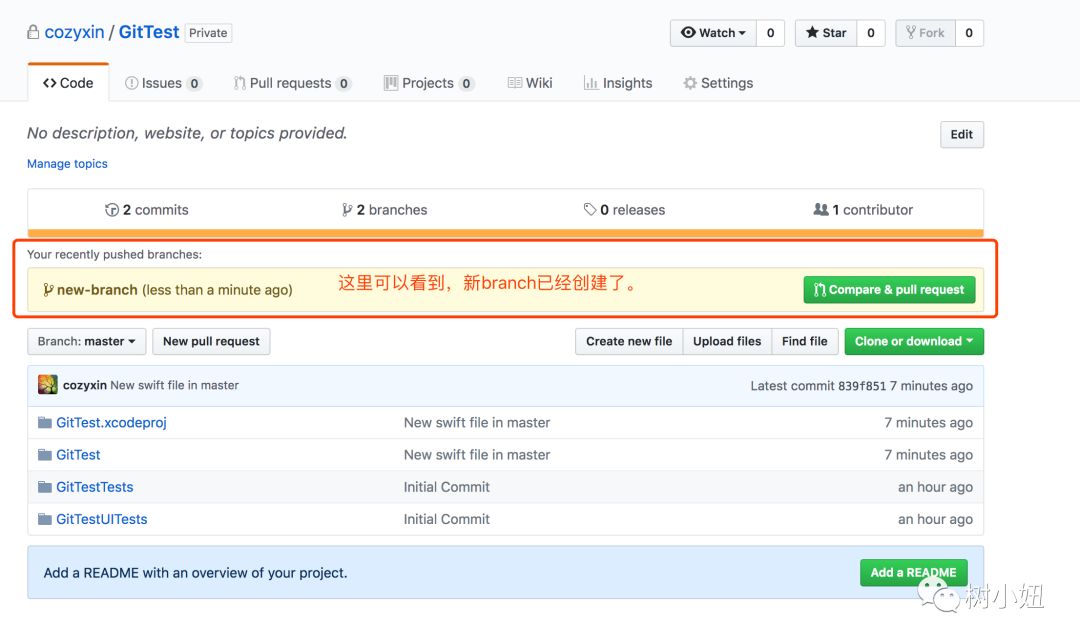Click the branches fork icon
This screenshot has height=644, width=1080.
click(347, 209)
